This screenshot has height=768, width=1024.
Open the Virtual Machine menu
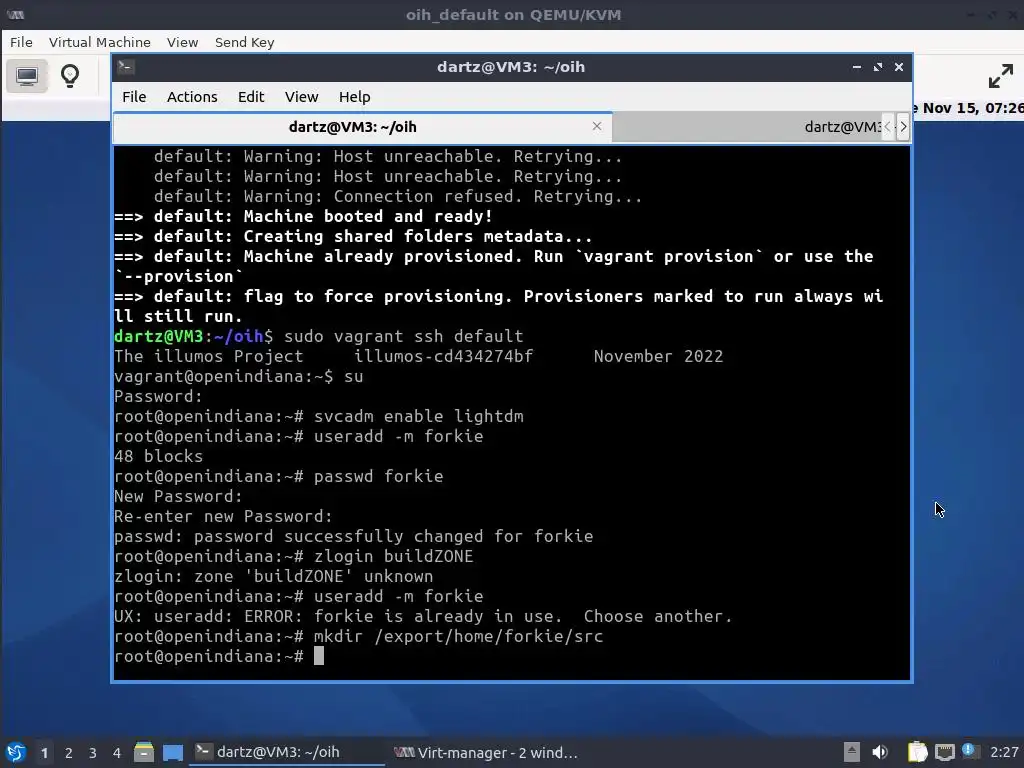(x=99, y=42)
